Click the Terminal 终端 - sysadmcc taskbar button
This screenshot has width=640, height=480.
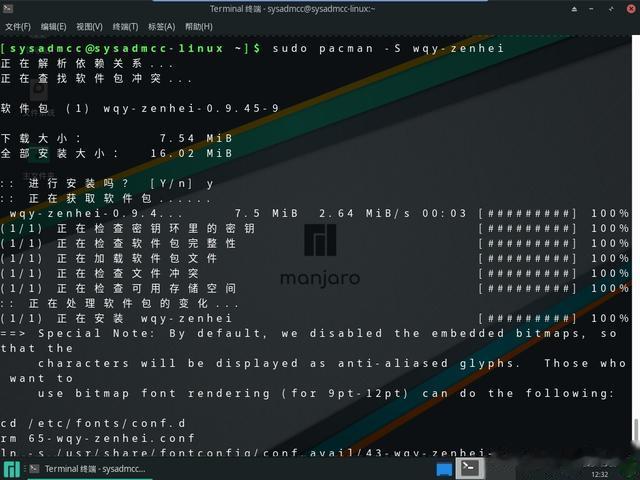coord(88,469)
